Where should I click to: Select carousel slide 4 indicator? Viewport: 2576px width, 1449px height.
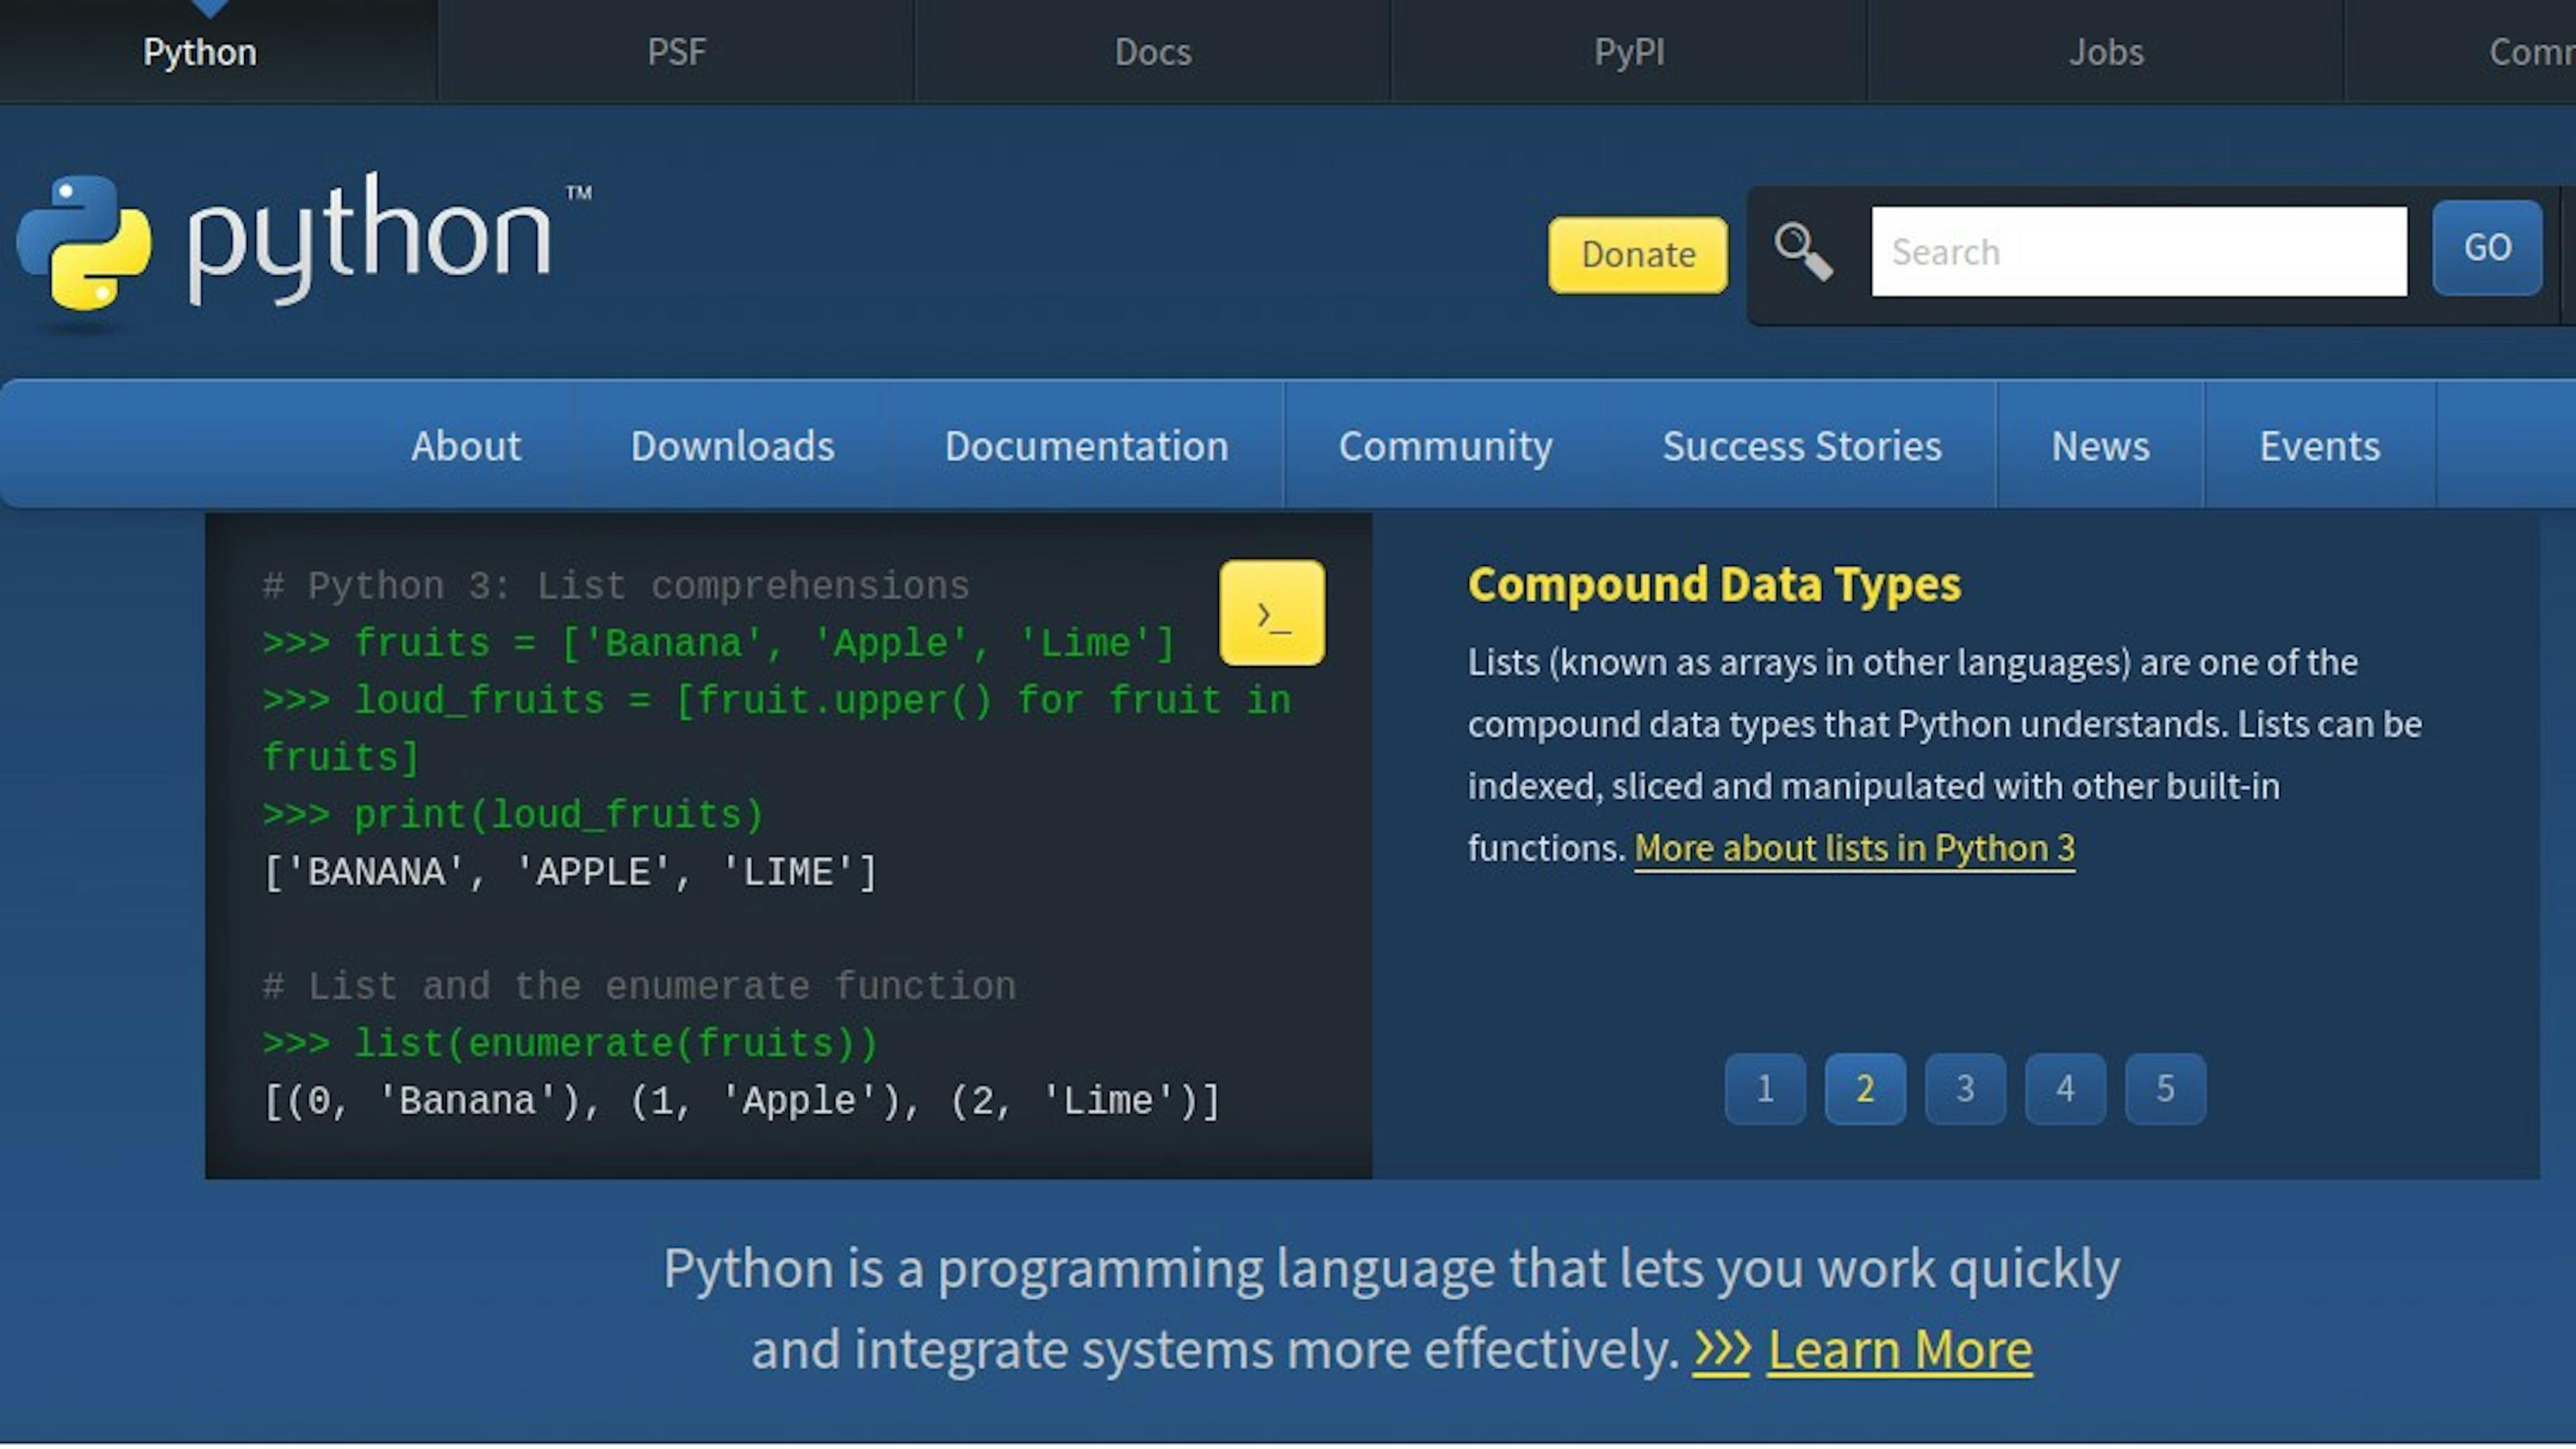(2065, 1089)
